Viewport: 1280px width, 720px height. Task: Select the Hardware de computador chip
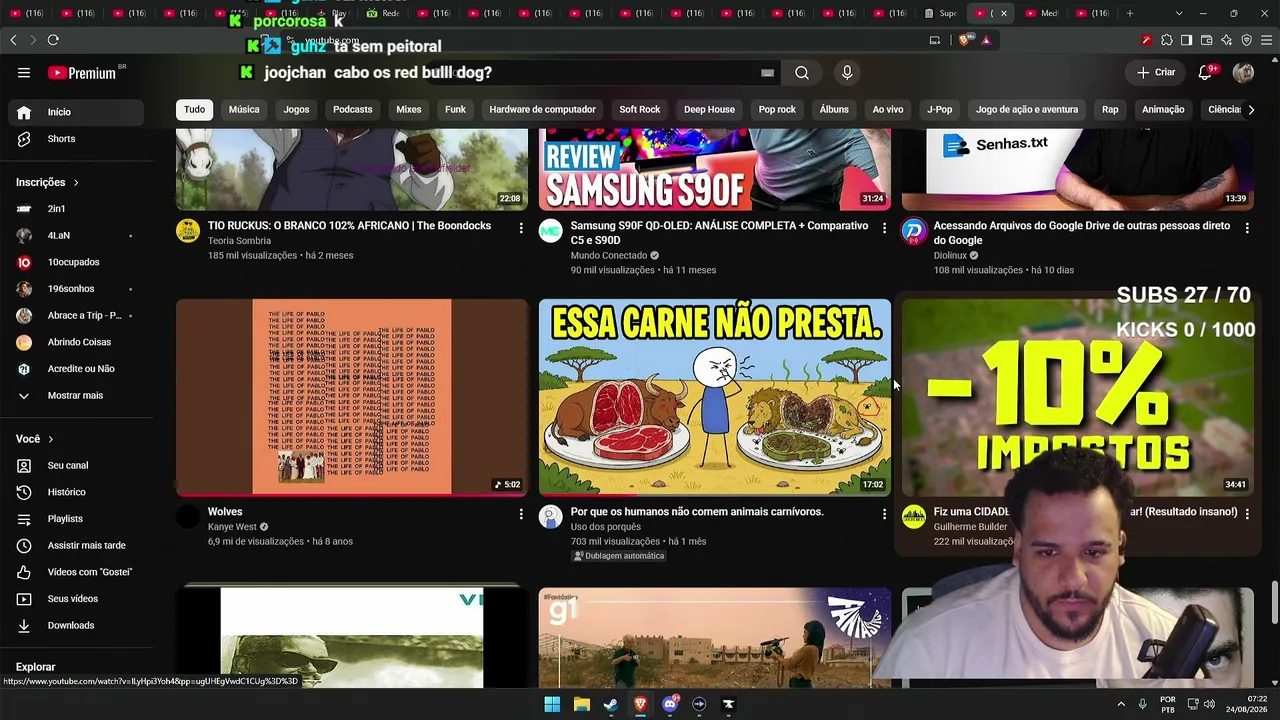542,110
